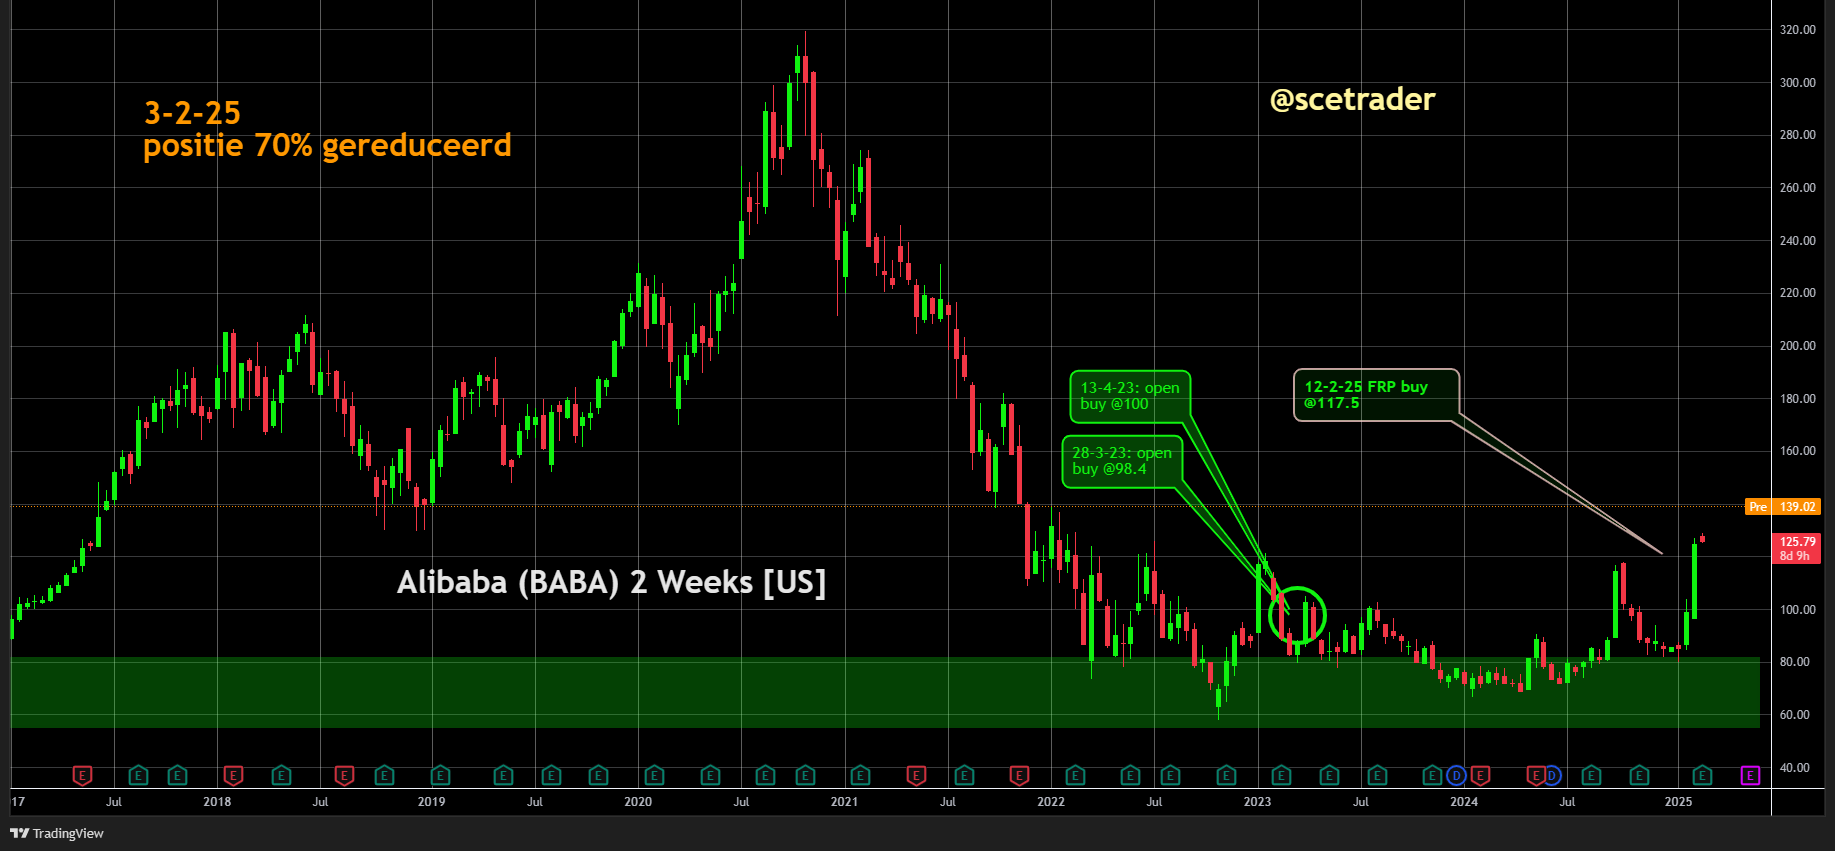The image size is (1835, 851).
Task: Click the green earnings marker for August 2020
Action: coord(766,775)
